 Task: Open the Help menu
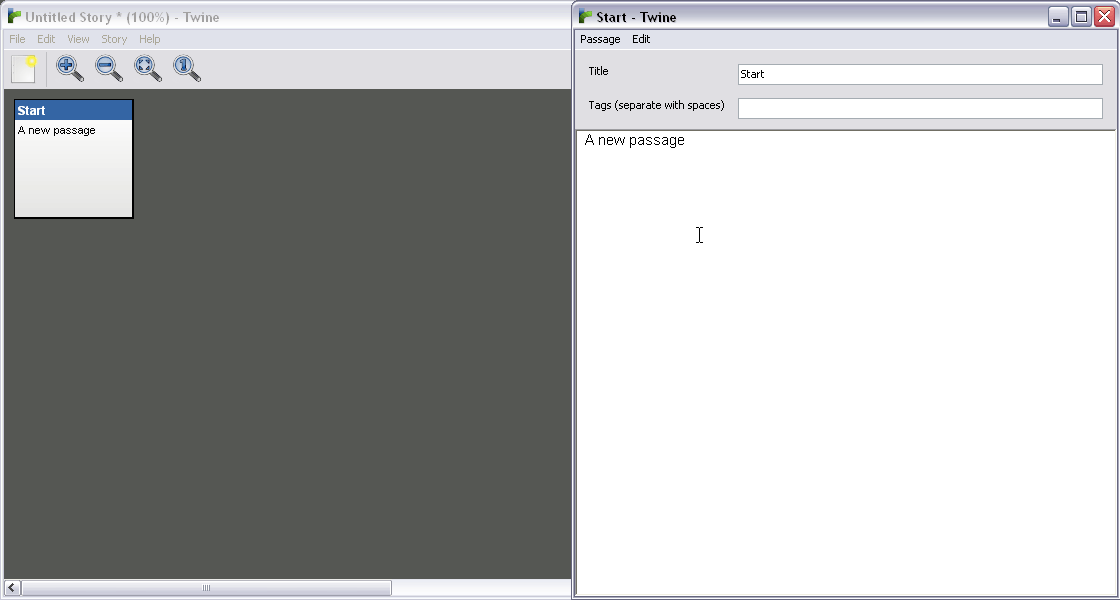click(x=149, y=39)
